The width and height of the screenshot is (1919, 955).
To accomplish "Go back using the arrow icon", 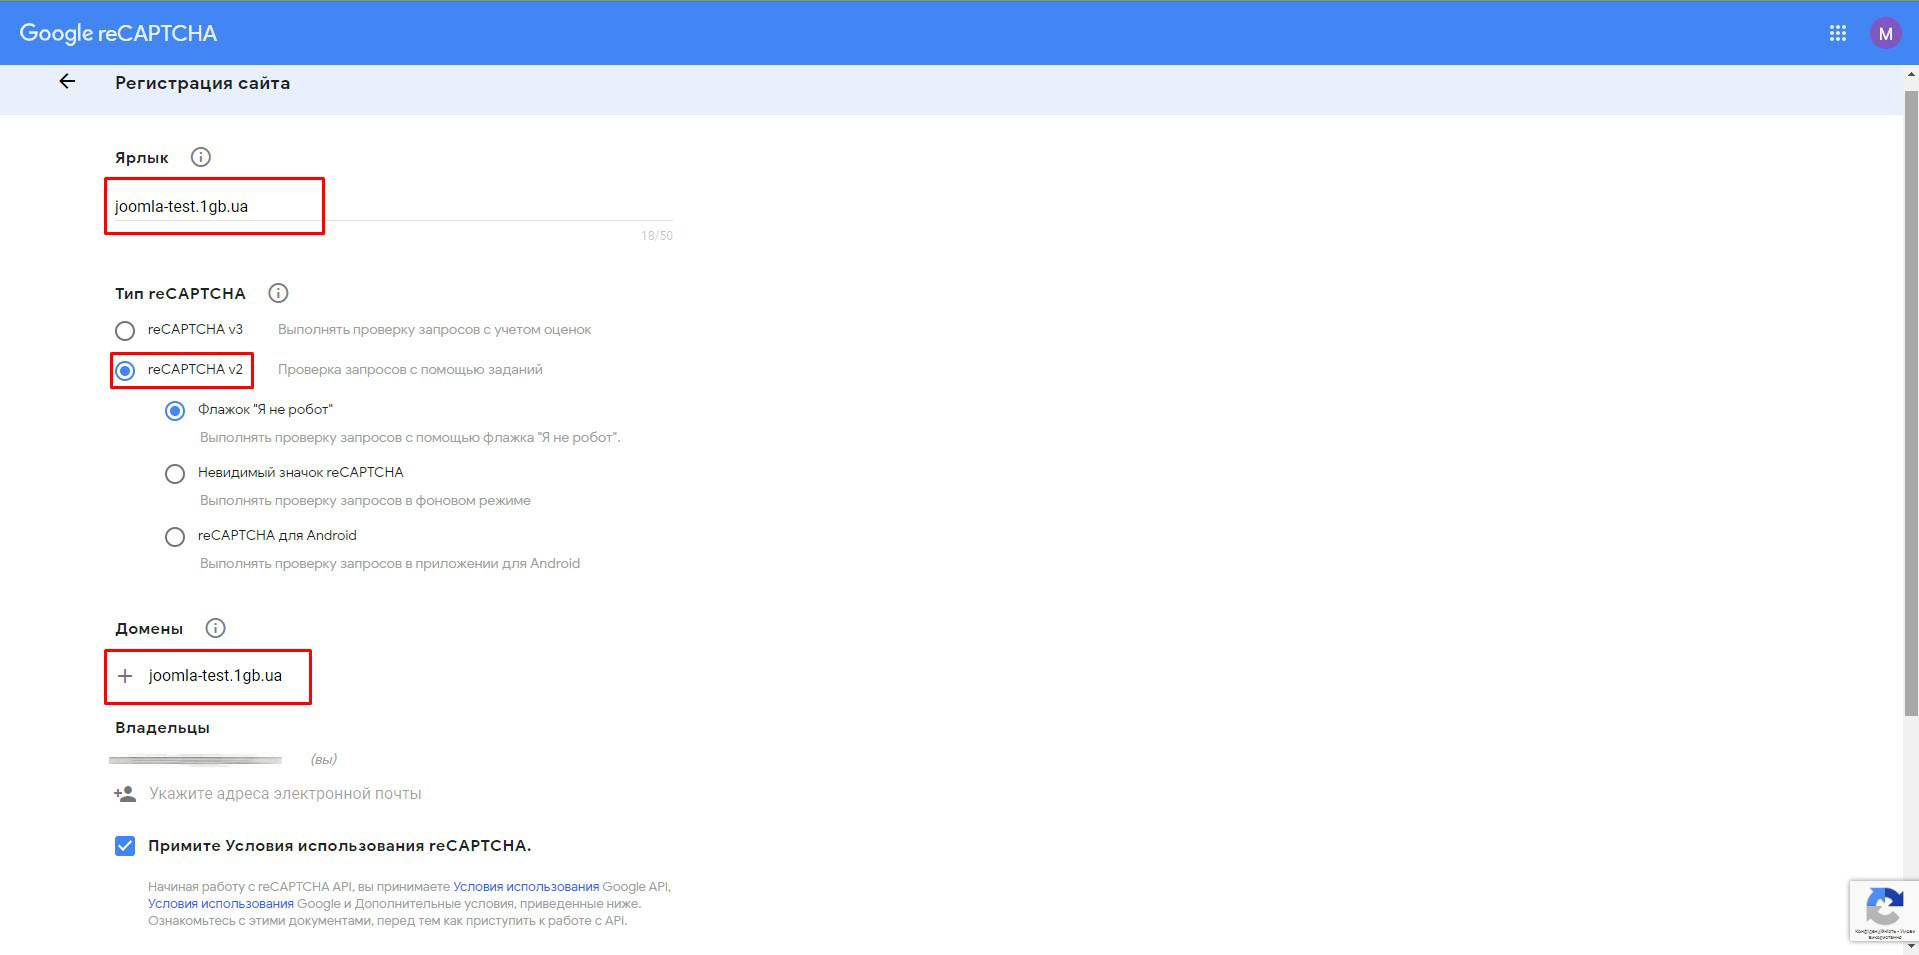I will (x=67, y=82).
